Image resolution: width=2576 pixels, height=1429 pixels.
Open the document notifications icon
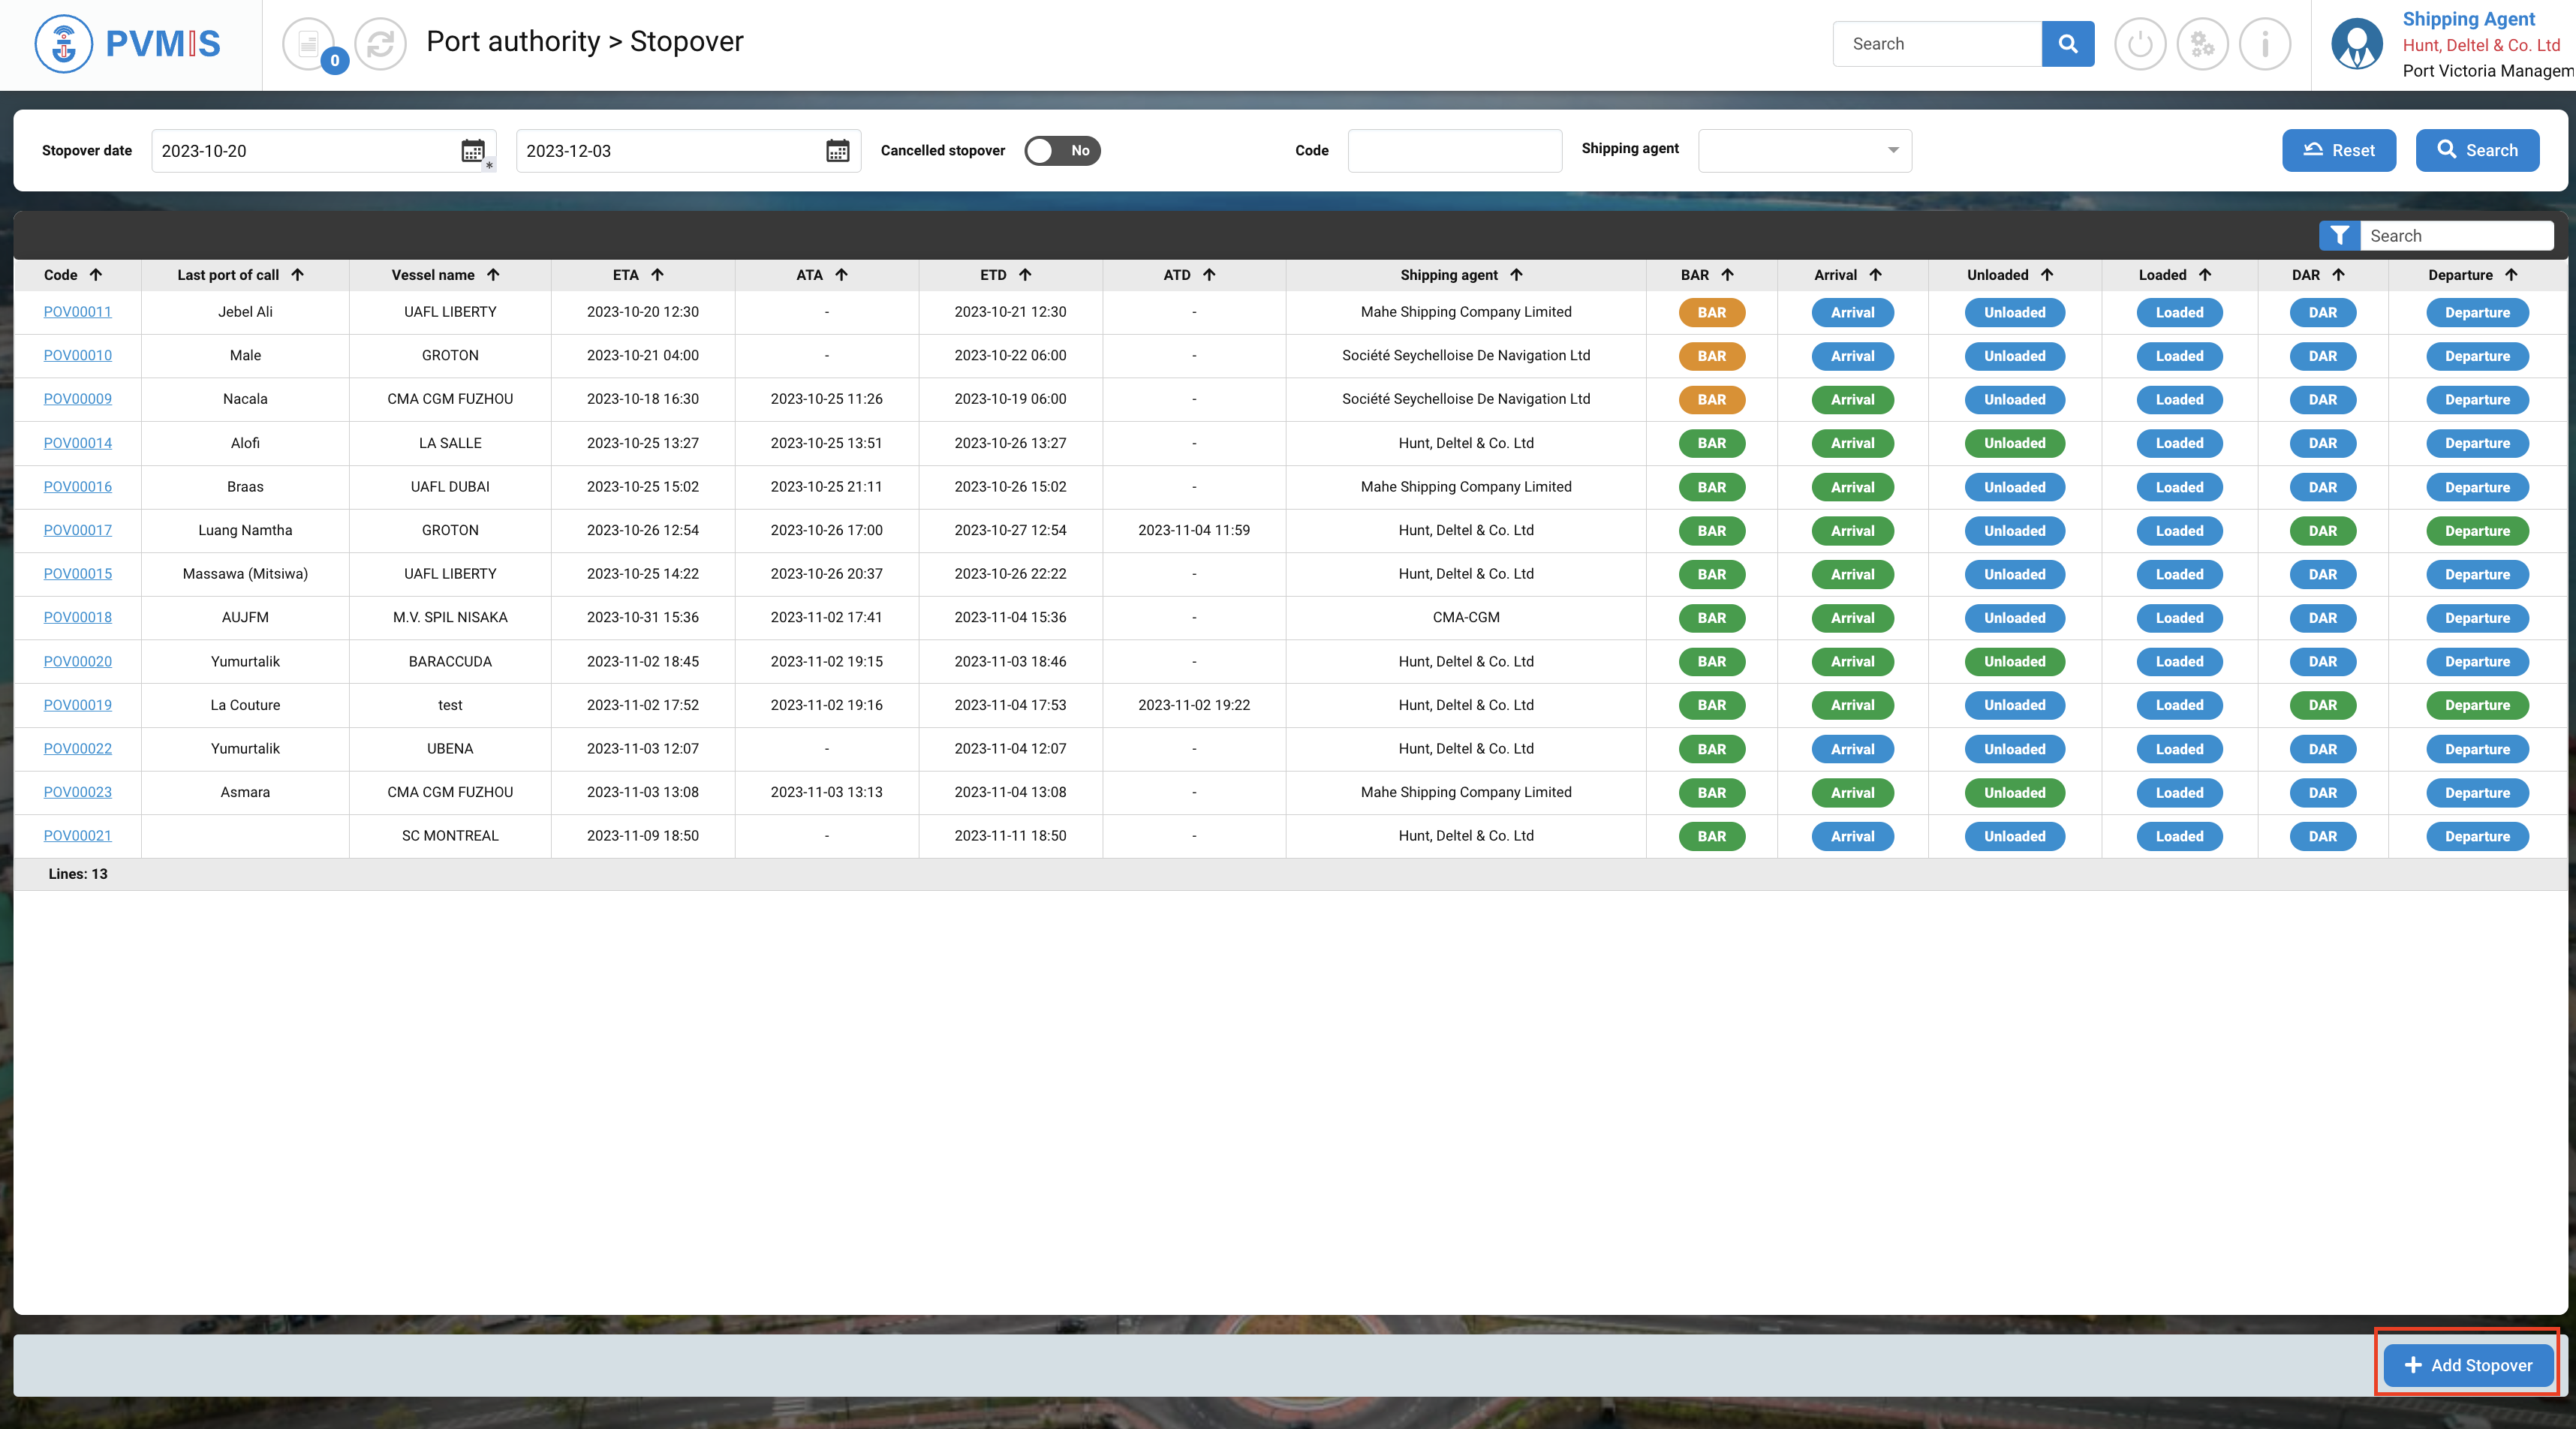[x=309, y=44]
